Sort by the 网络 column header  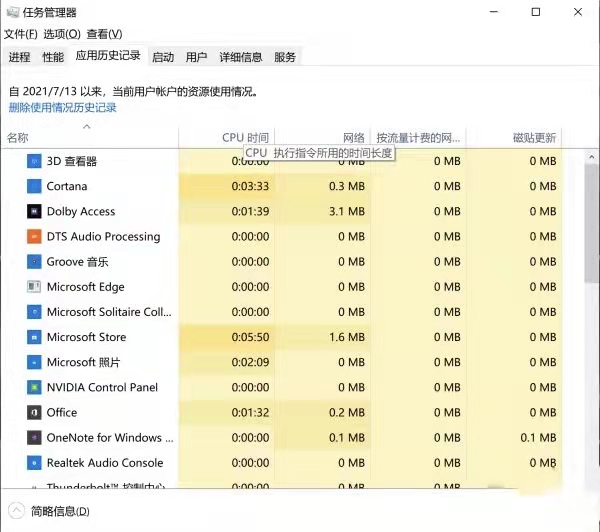point(322,137)
